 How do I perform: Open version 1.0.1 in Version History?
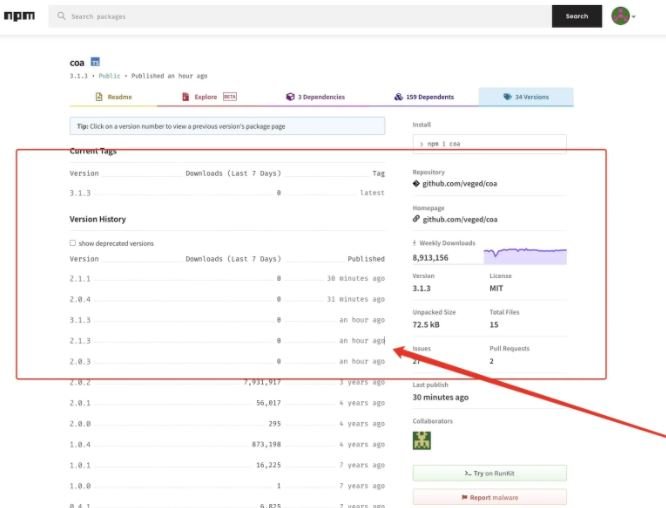80,466
